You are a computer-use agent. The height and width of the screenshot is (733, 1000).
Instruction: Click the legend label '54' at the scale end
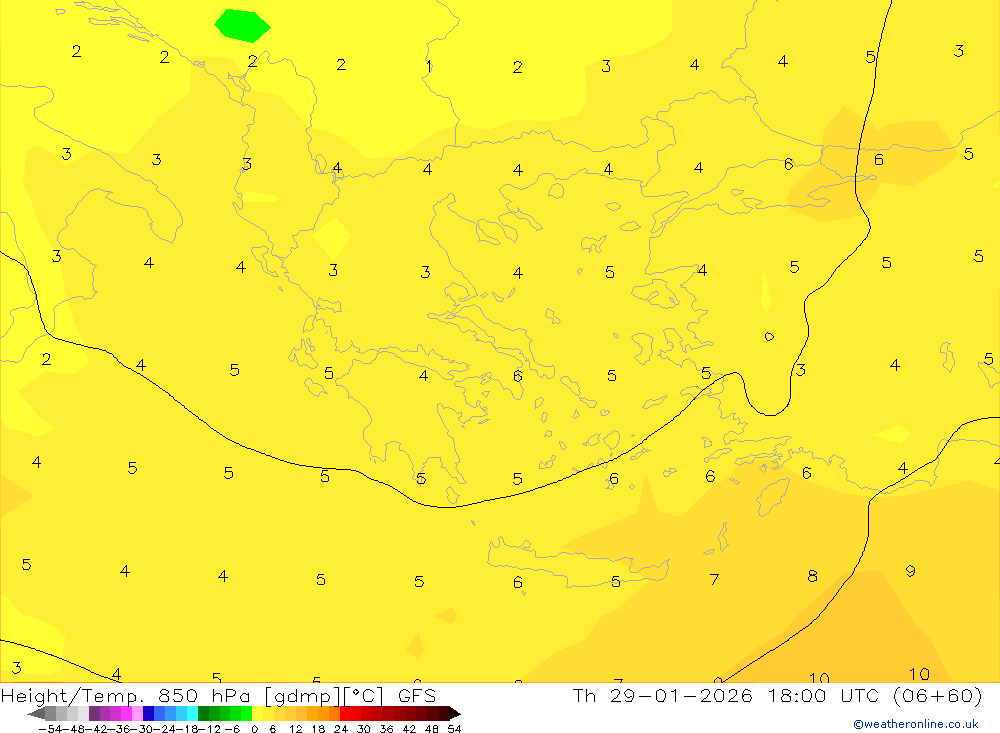coord(454,729)
